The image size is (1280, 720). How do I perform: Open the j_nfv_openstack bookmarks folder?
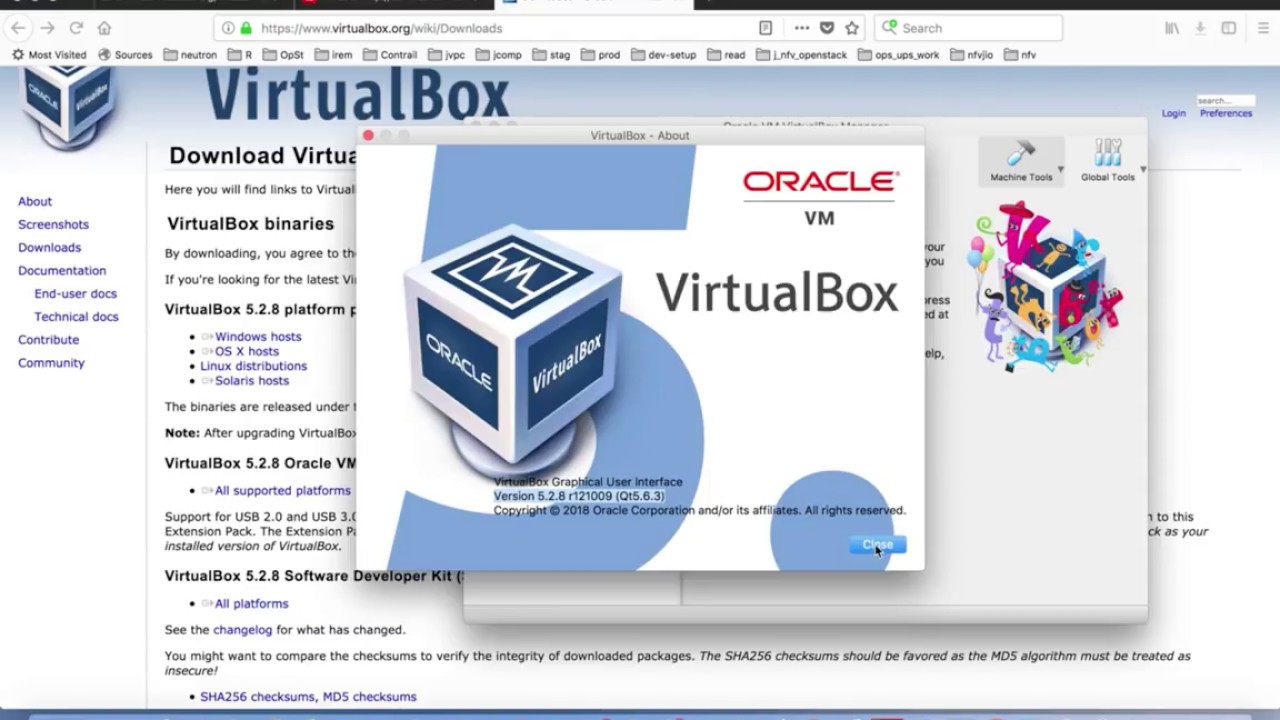click(x=802, y=55)
